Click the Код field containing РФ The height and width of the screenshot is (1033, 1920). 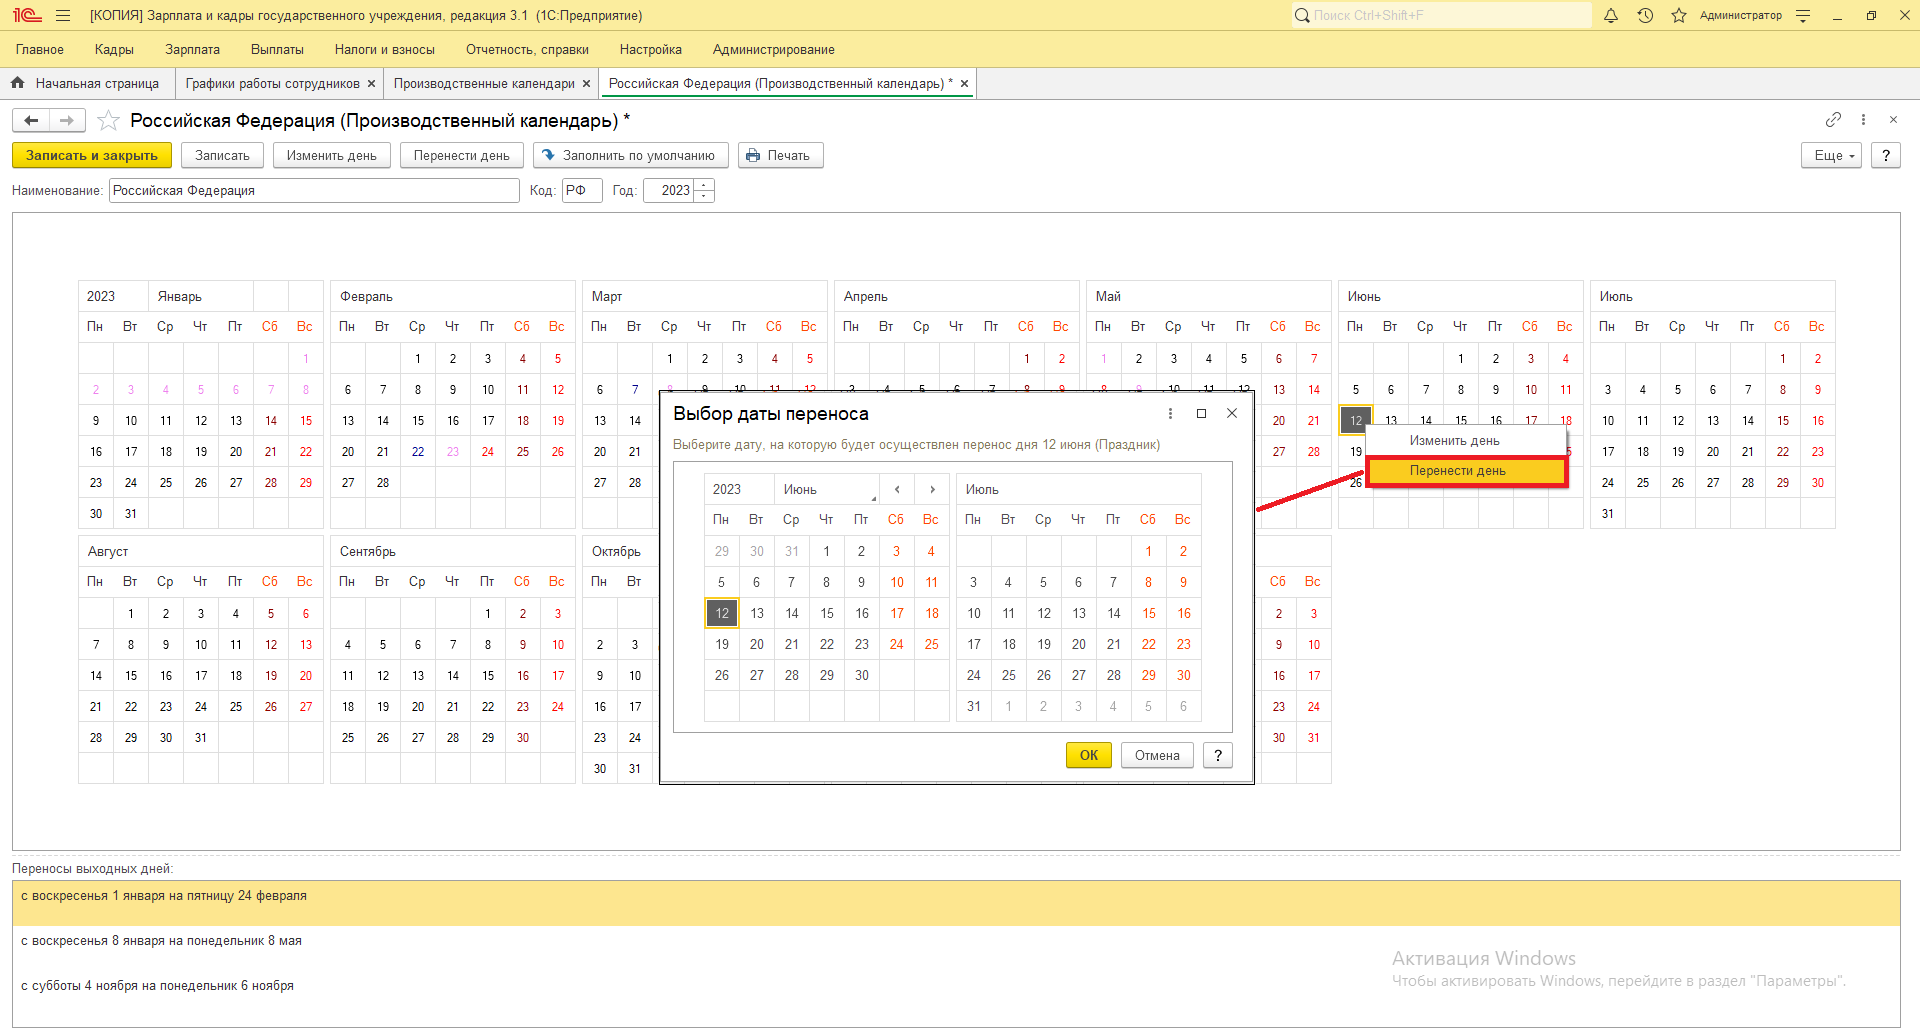(582, 190)
